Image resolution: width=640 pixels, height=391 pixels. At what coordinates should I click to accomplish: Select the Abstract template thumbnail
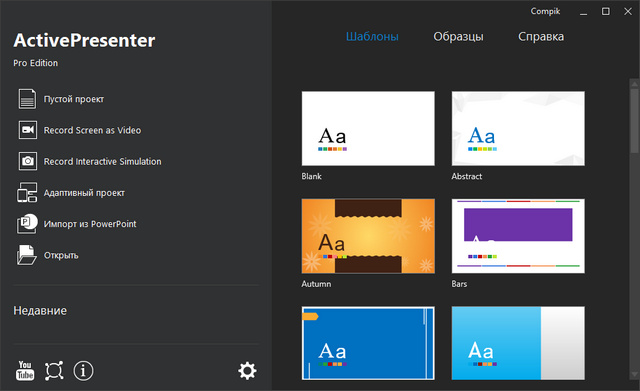[518, 129]
